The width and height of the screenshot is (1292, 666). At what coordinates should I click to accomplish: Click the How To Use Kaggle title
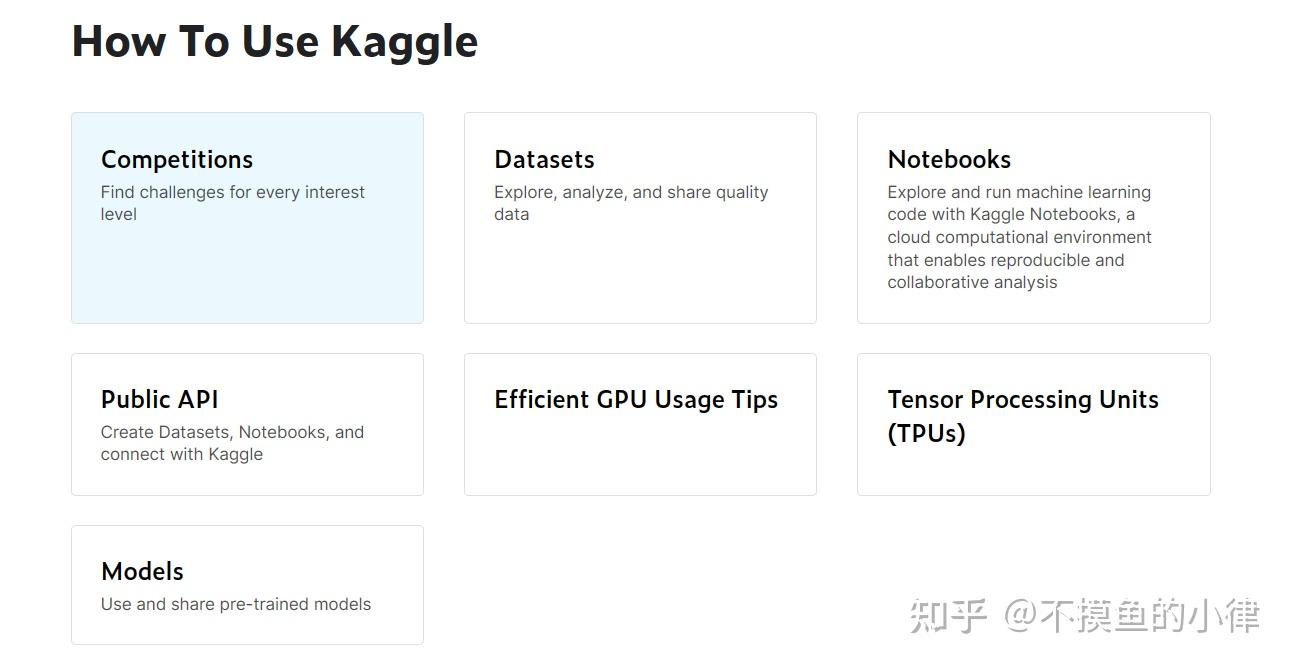coord(274,41)
